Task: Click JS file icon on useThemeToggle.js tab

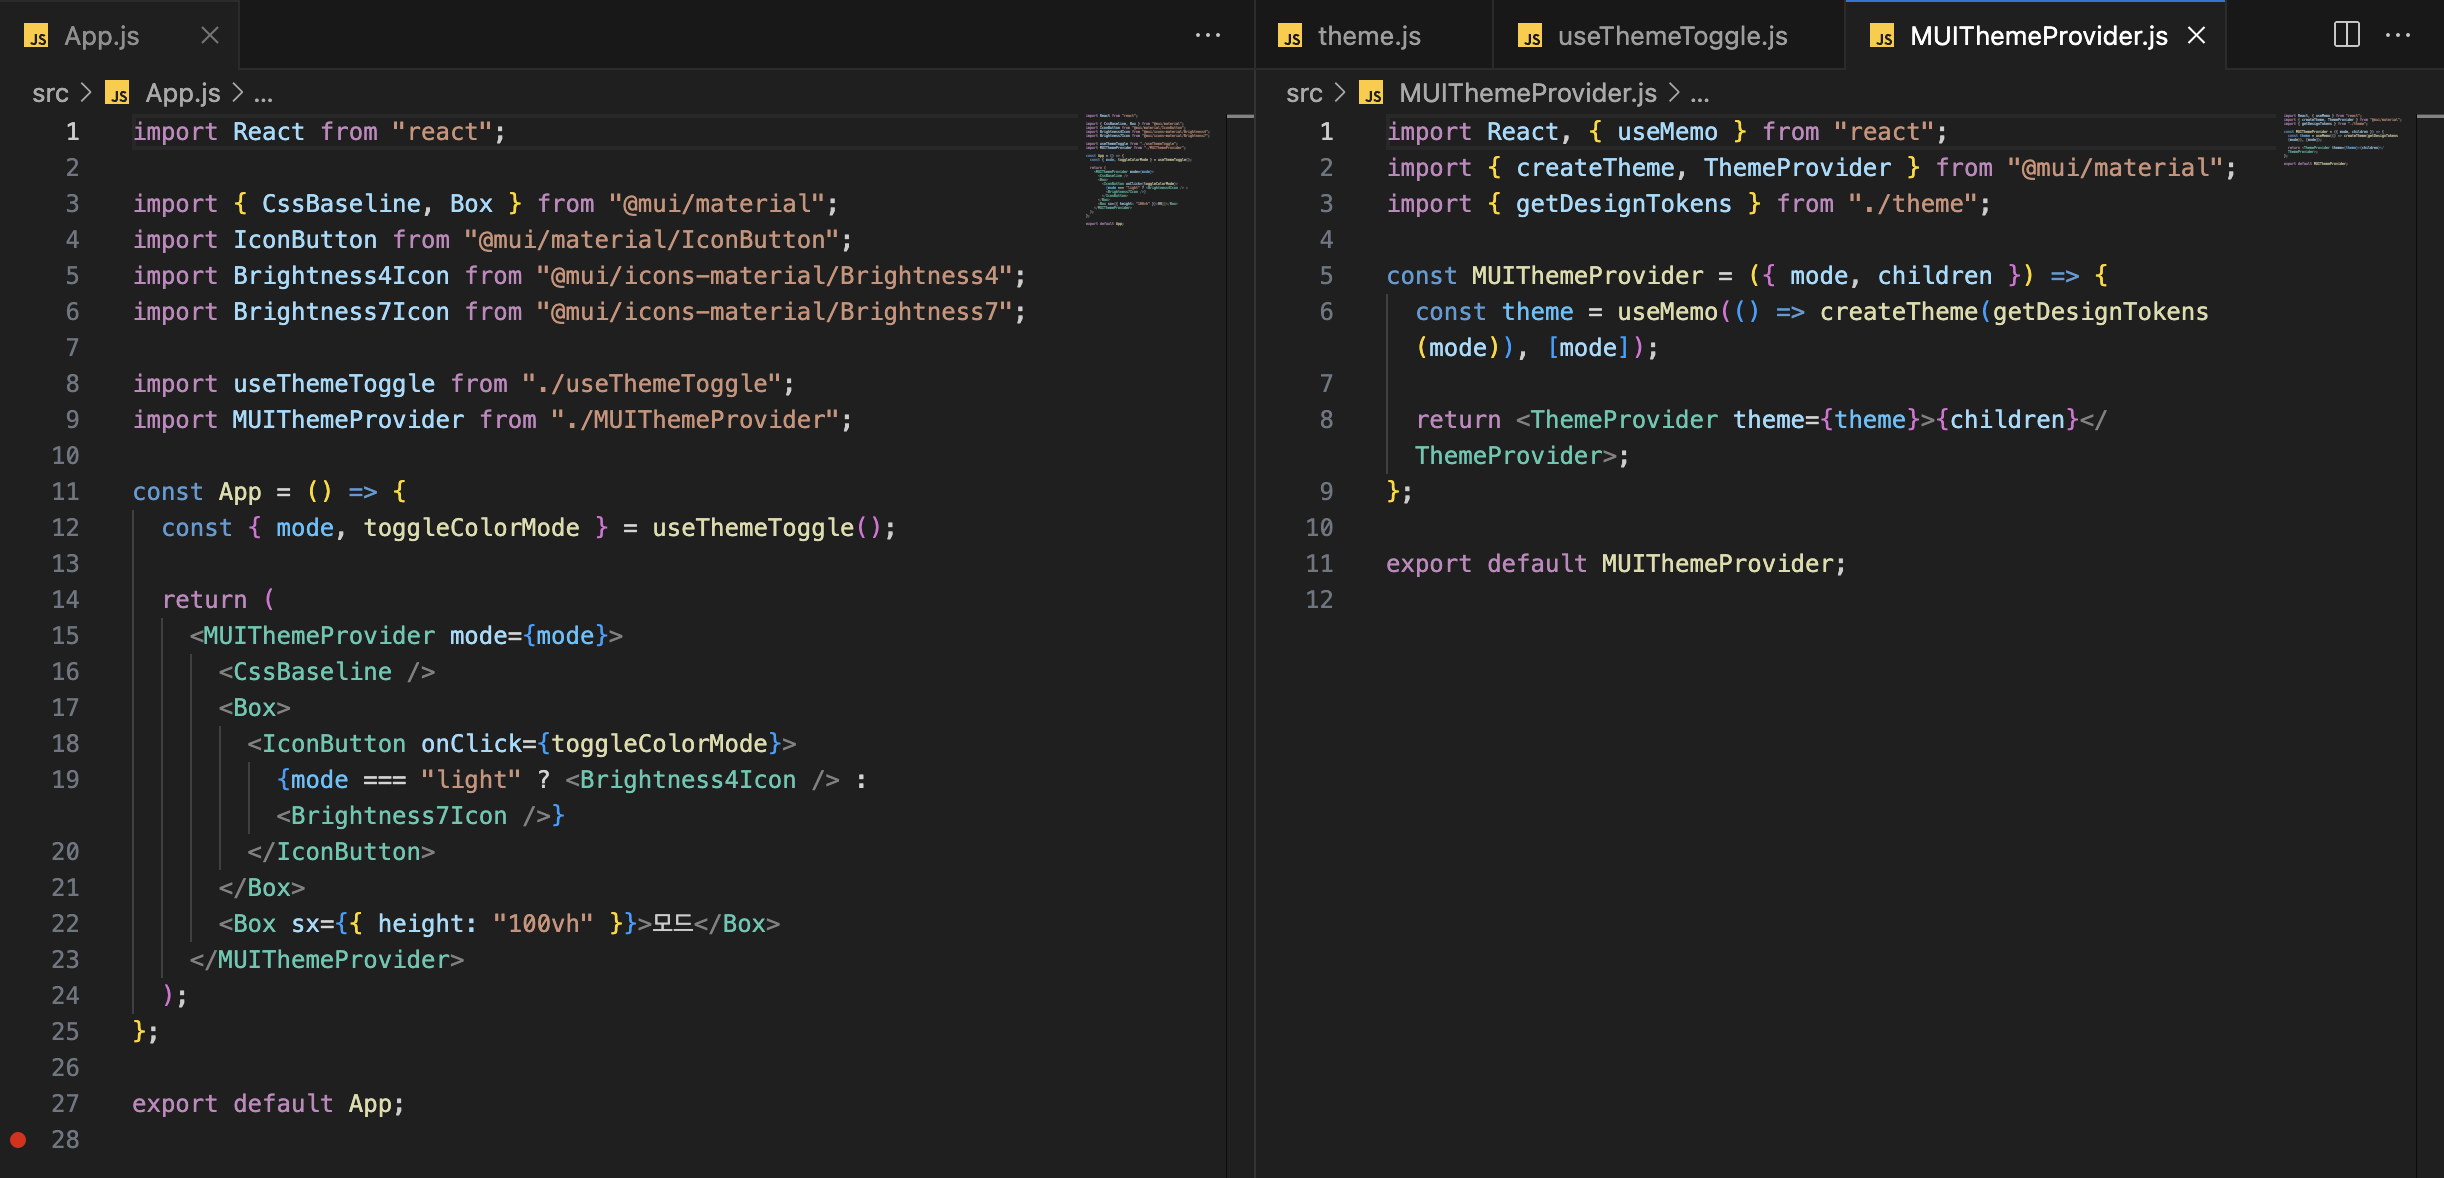Action: coord(1530,37)
